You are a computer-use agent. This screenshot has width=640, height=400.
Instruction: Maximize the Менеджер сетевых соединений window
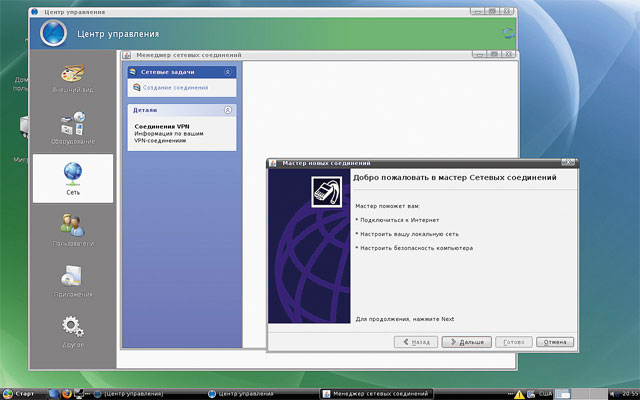point(494,54)
